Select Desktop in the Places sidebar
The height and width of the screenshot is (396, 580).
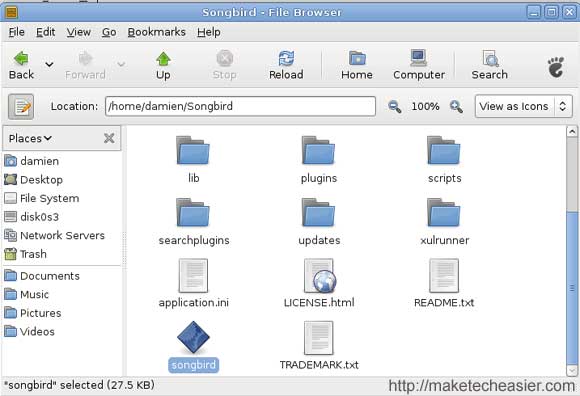point(62,180)
